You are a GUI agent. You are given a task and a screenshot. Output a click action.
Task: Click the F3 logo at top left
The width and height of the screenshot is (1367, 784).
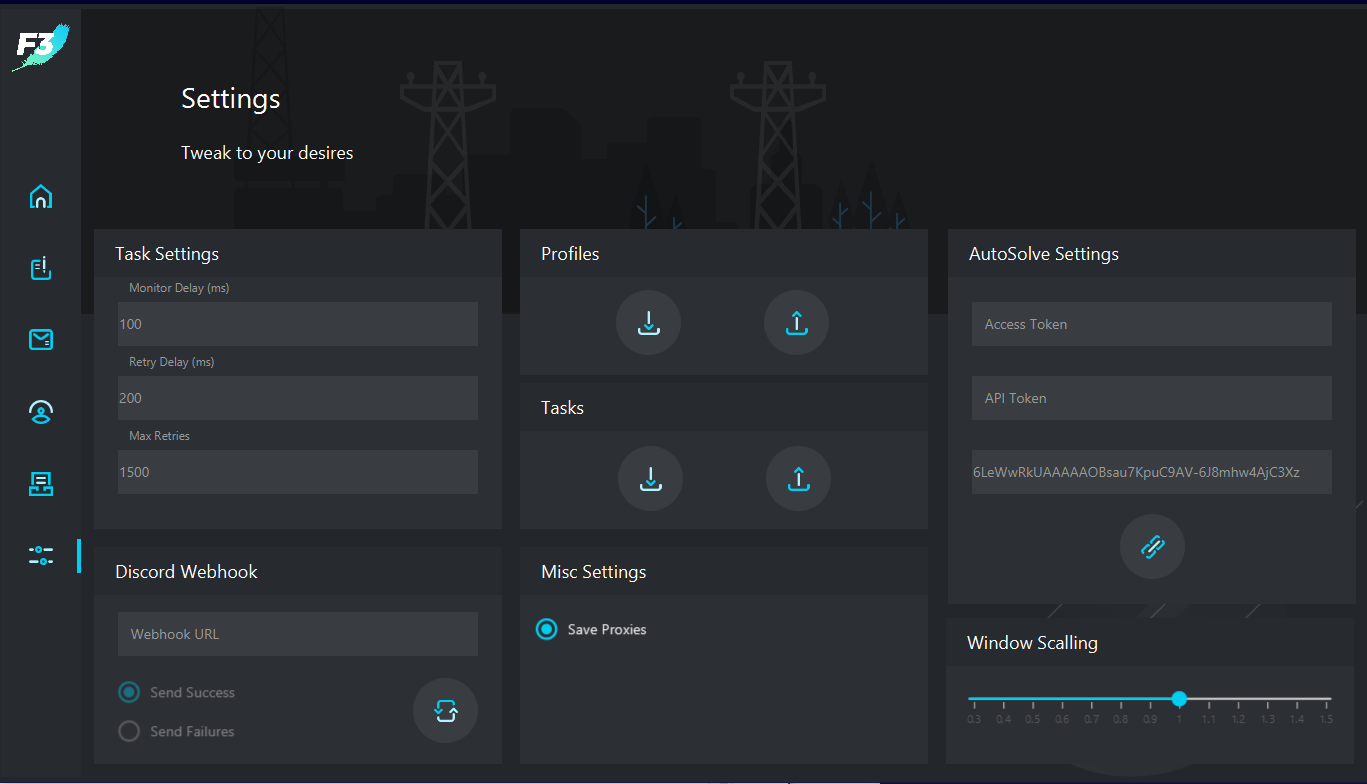coord(41,46)
